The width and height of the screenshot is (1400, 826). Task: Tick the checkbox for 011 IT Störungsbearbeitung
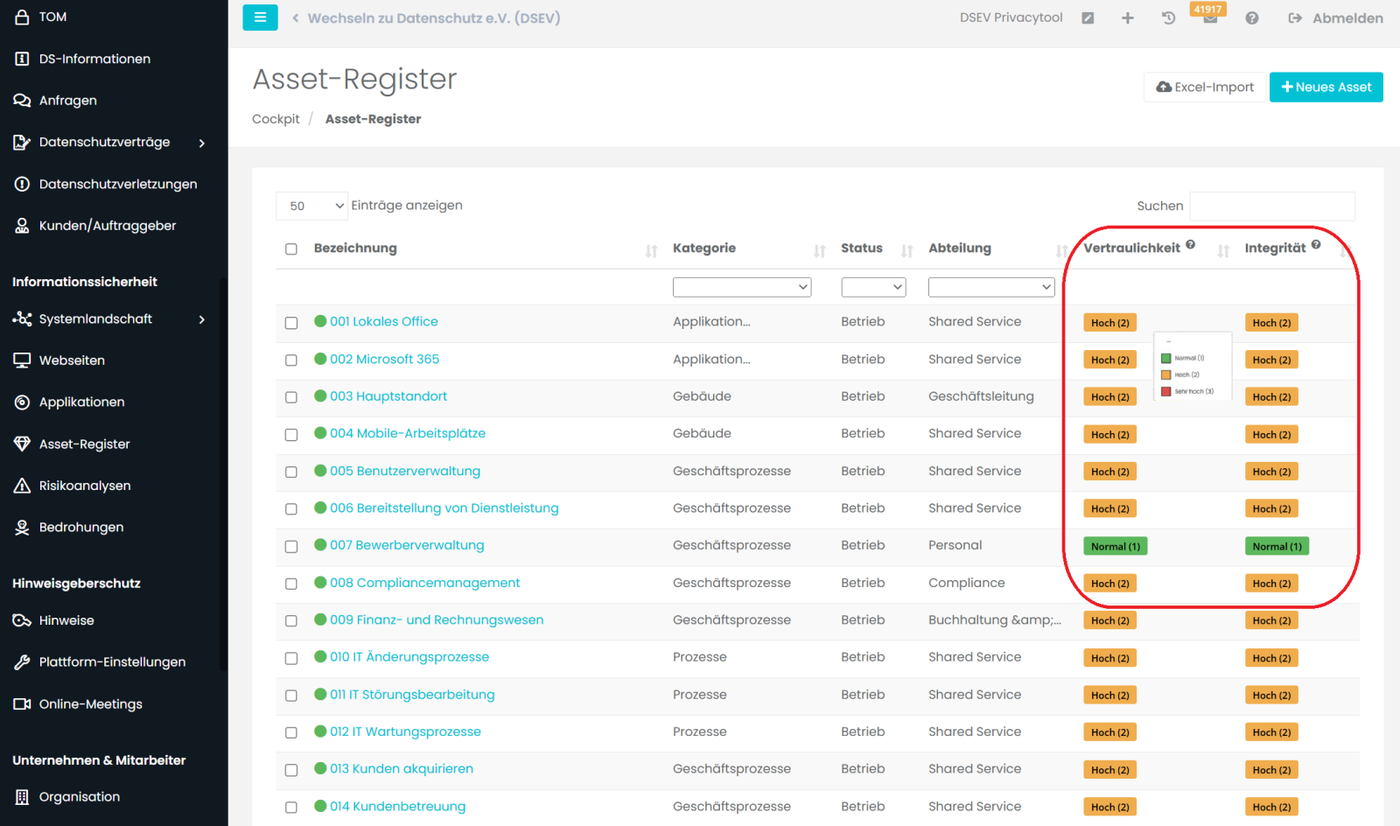(x=291, y=696)
